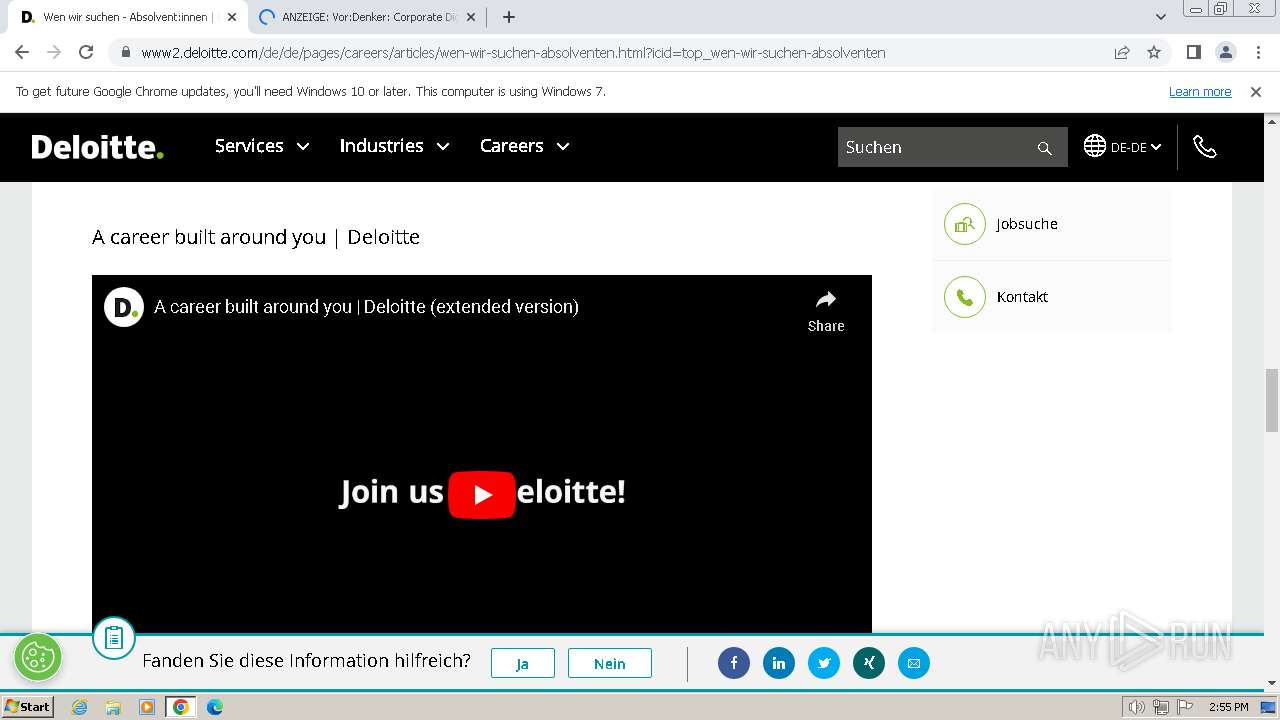Click the search magnifier icon
This screenshot has height=720, width=1280.
point(1045,148)
